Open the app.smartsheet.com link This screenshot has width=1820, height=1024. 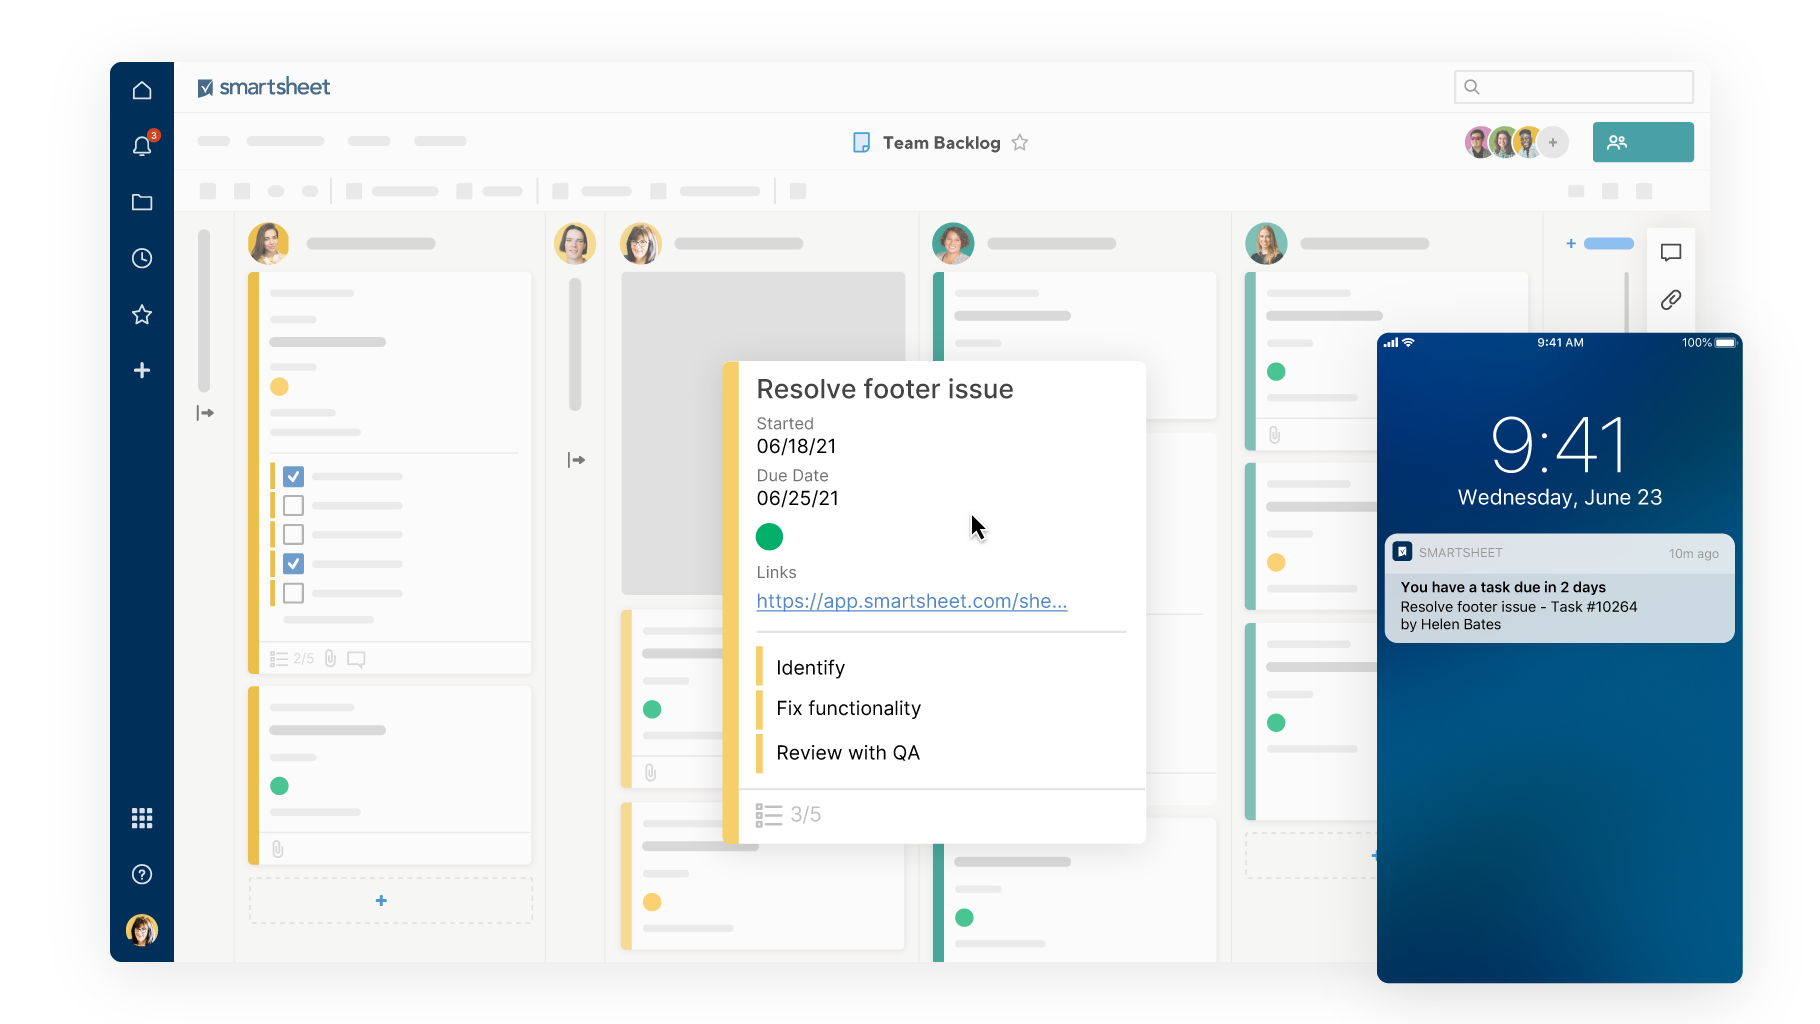pos(911,601)
